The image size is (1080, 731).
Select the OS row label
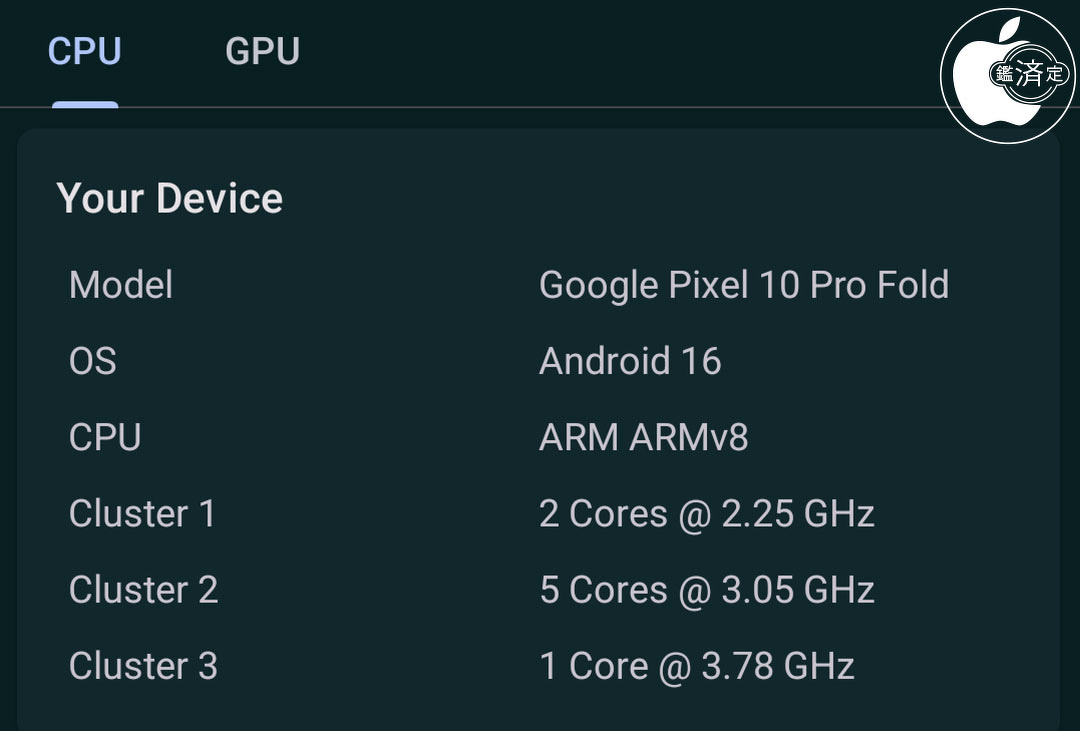[93, 361]
